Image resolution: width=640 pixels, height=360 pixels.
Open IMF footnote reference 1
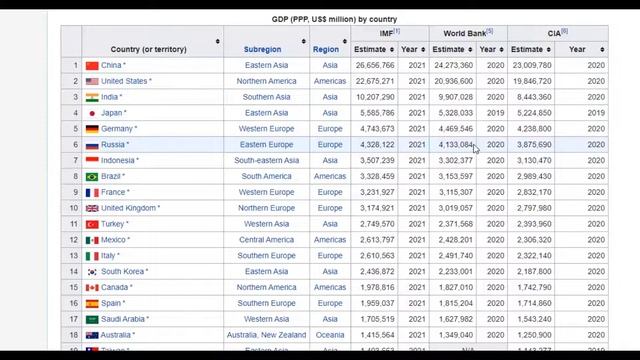coord(396,31)
